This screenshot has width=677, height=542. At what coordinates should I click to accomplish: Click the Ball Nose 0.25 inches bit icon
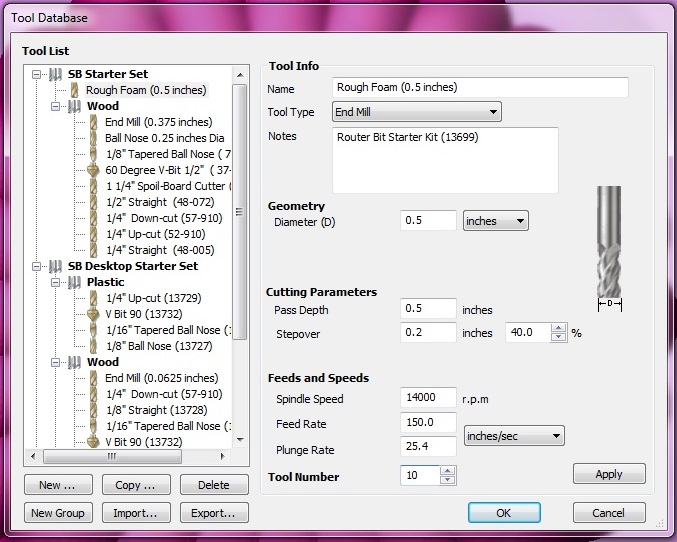coord(93,138)
